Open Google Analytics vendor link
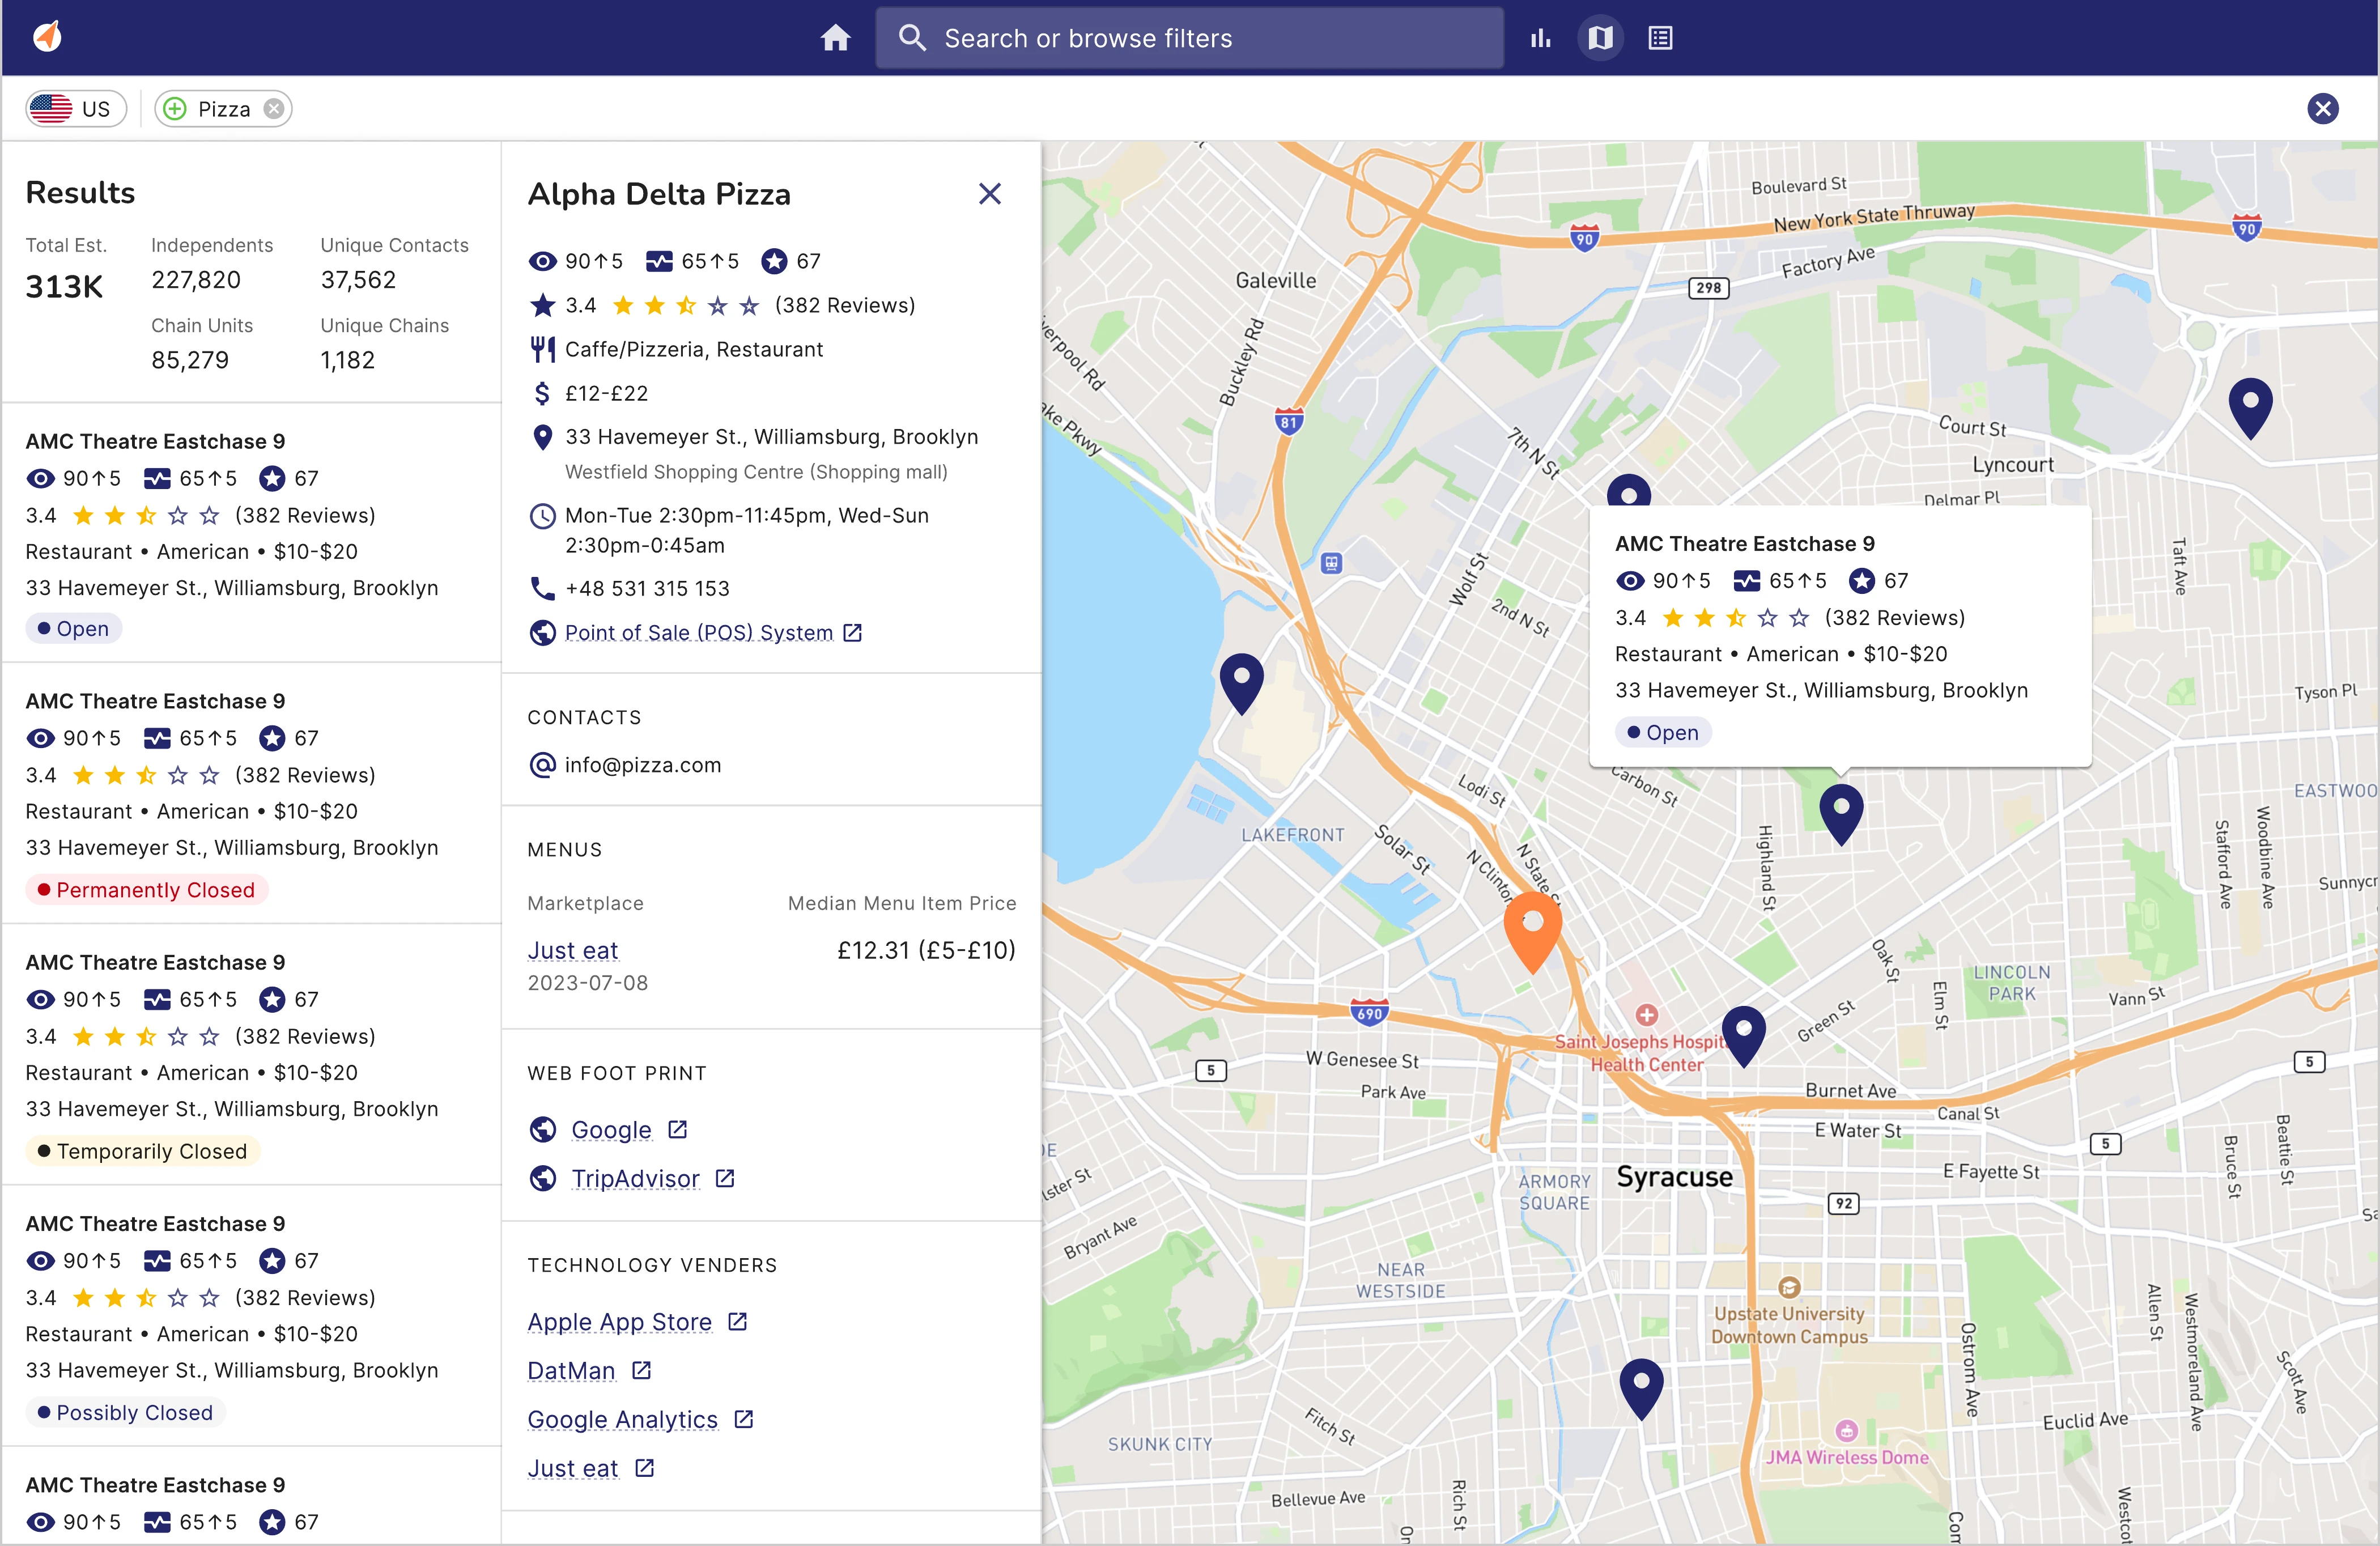This screenshot has height=1546, width=2380. [x=622, y=1420]
